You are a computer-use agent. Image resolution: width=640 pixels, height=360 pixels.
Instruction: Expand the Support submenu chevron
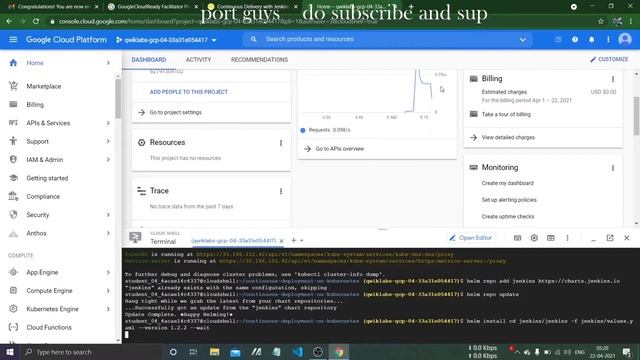click(x=108, y=141)
